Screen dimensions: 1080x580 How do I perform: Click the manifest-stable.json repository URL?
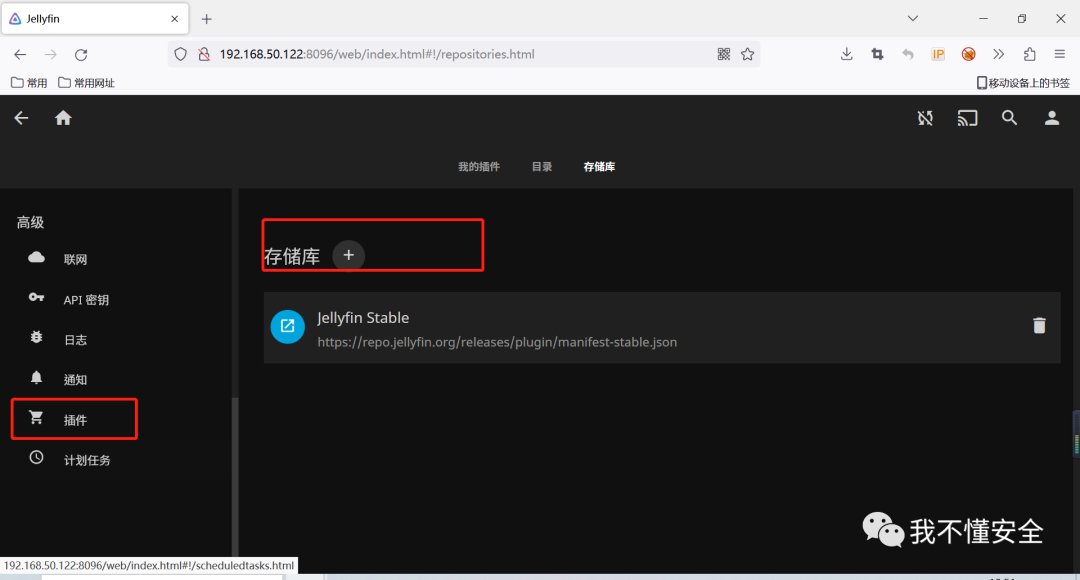(497, 342)
